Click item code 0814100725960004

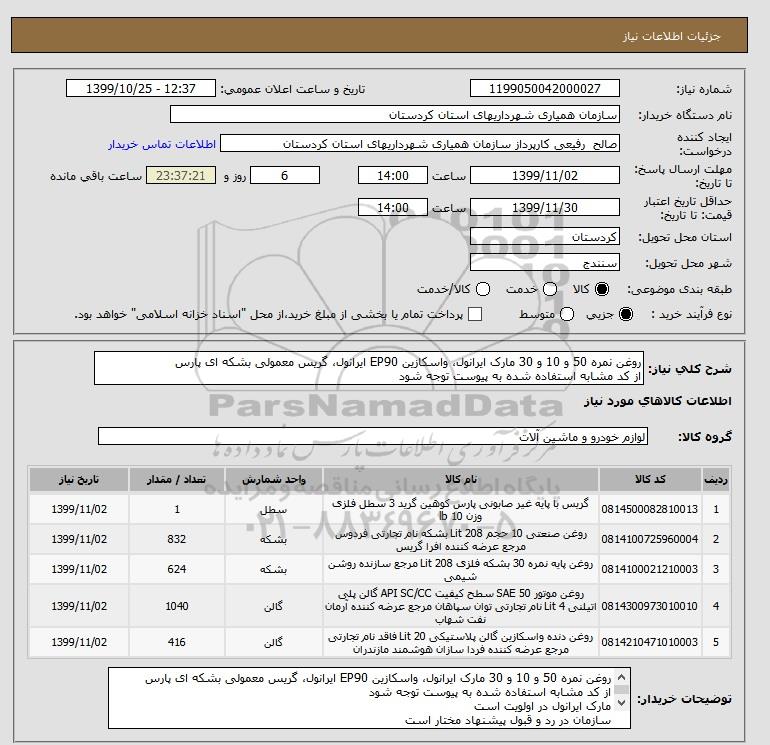[x=650, y=539]
